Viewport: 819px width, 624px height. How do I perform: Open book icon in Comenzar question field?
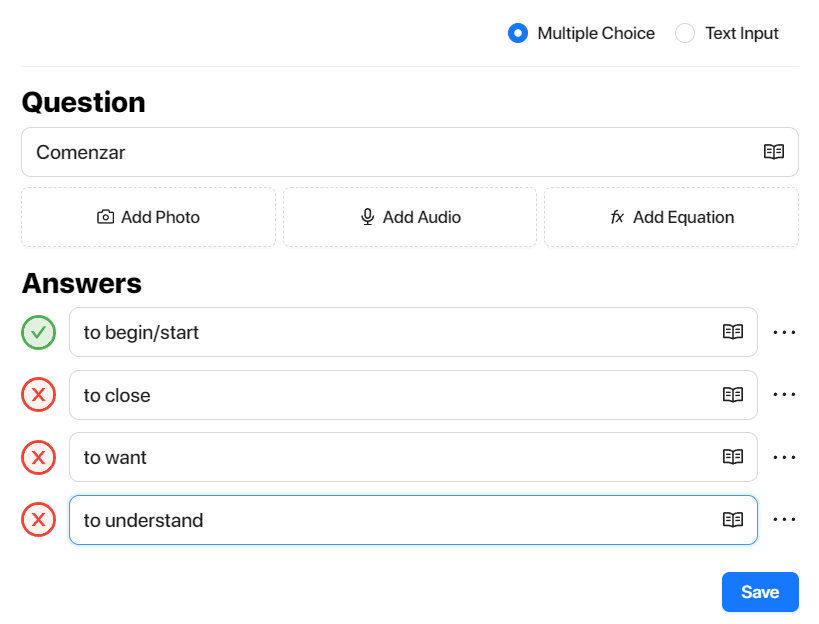point(774,152)
